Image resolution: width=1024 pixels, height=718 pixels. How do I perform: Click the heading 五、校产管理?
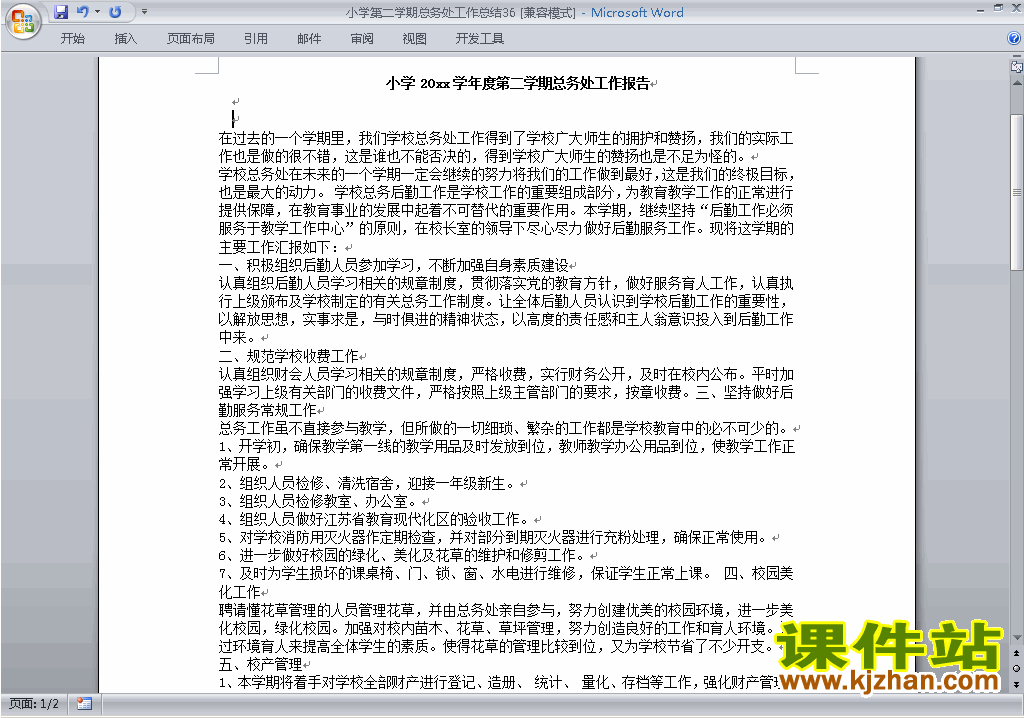coord(260,664)
